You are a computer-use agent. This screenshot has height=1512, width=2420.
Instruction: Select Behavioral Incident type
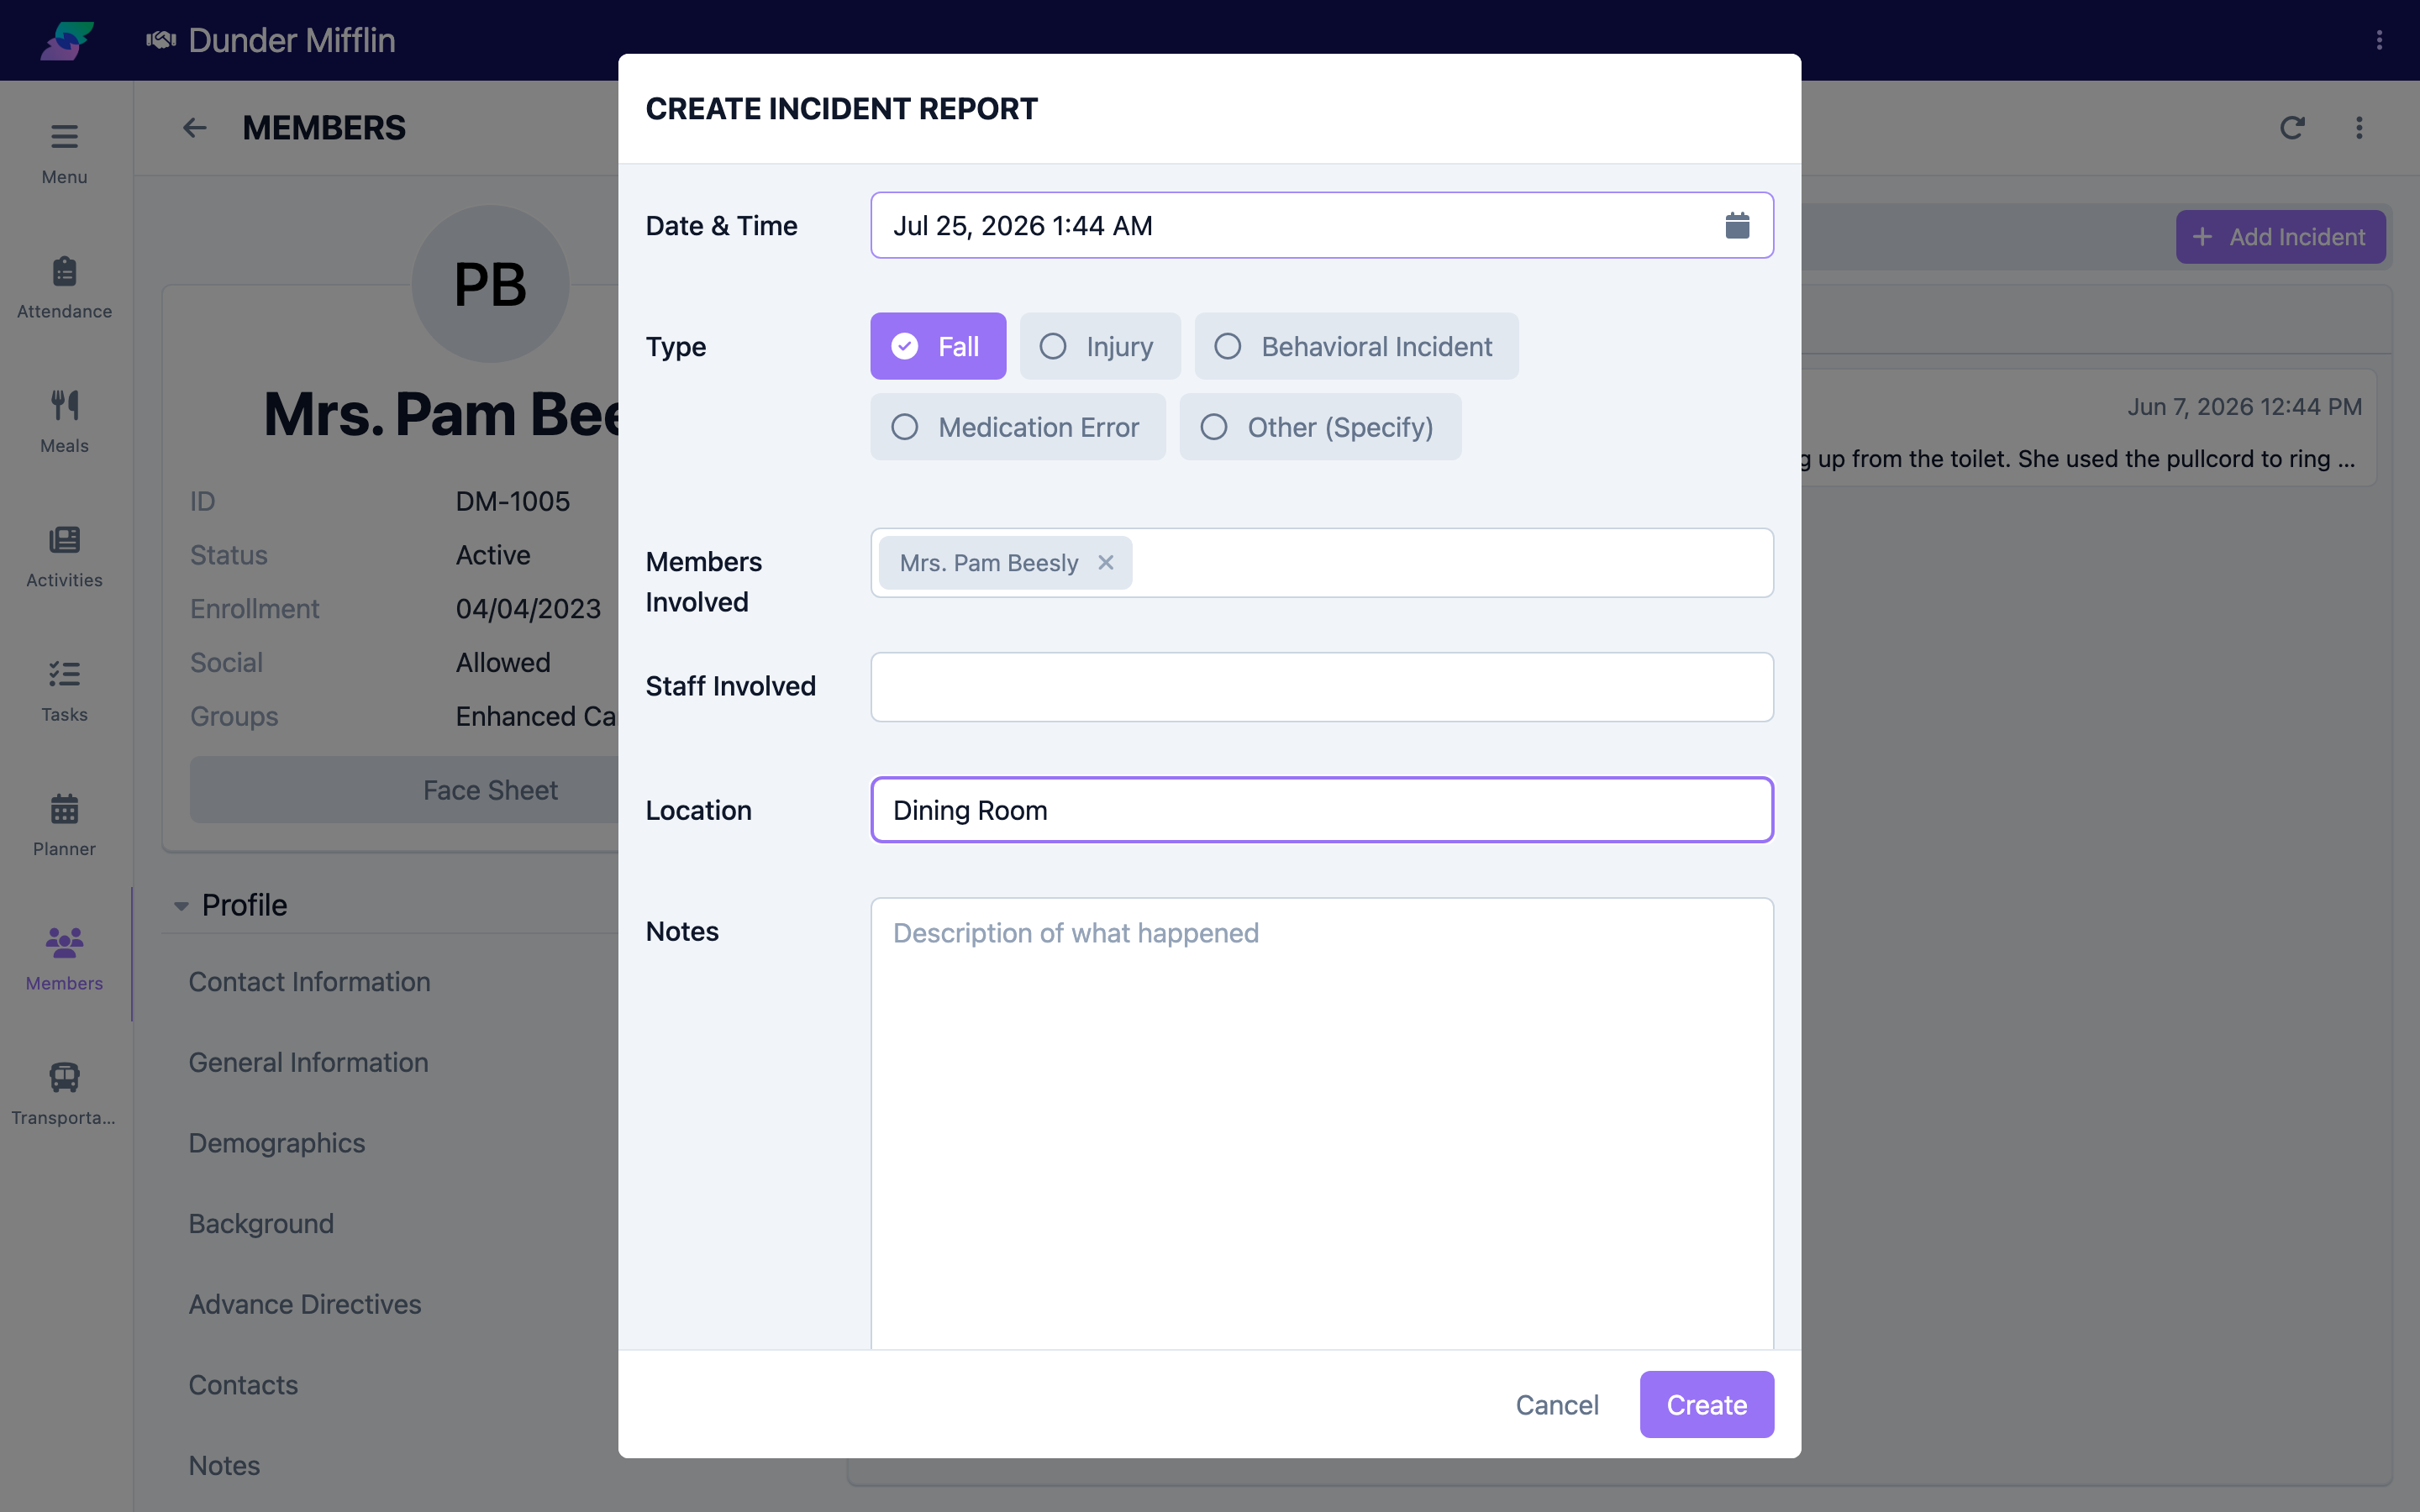pyautogui.click(x=1356, y=346)
